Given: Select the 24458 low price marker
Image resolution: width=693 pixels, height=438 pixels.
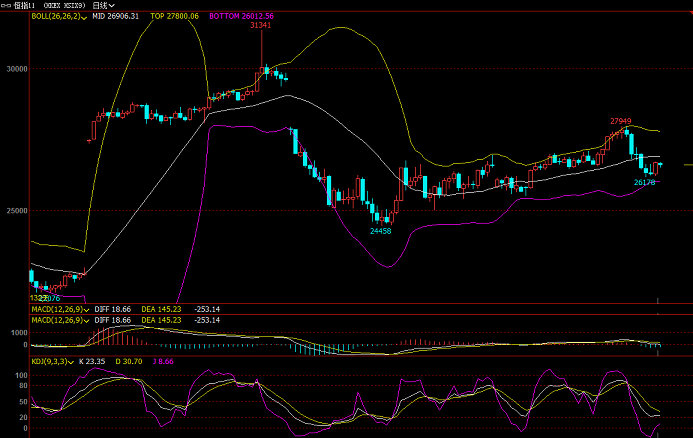Looking at the screenshot, I should tap(381, 231).
